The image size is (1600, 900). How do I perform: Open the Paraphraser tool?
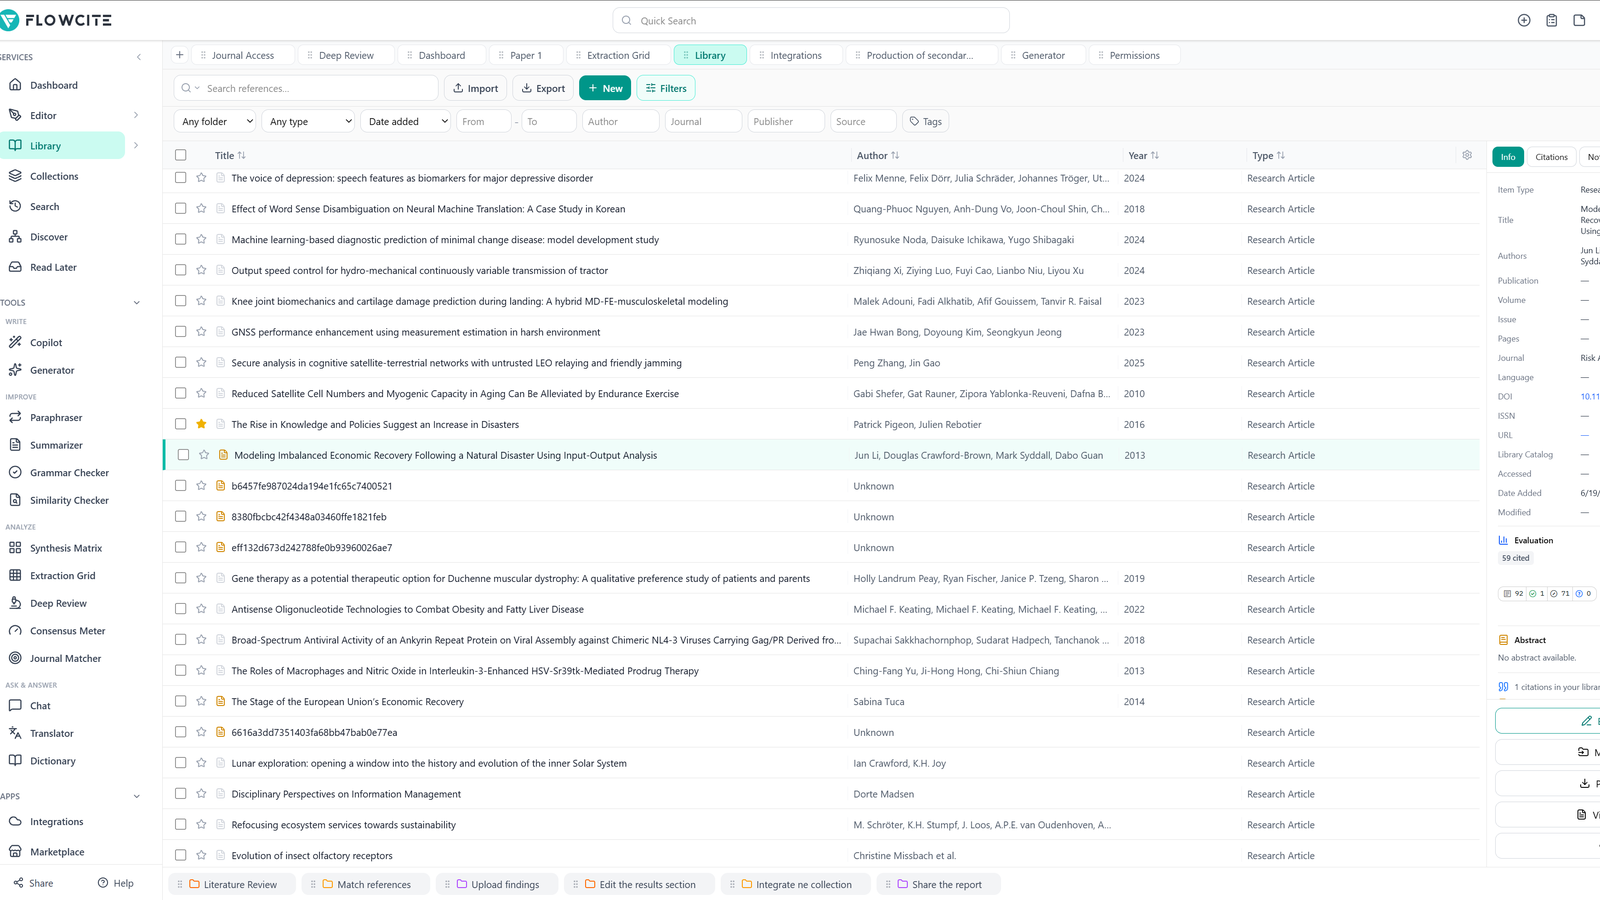56,418
